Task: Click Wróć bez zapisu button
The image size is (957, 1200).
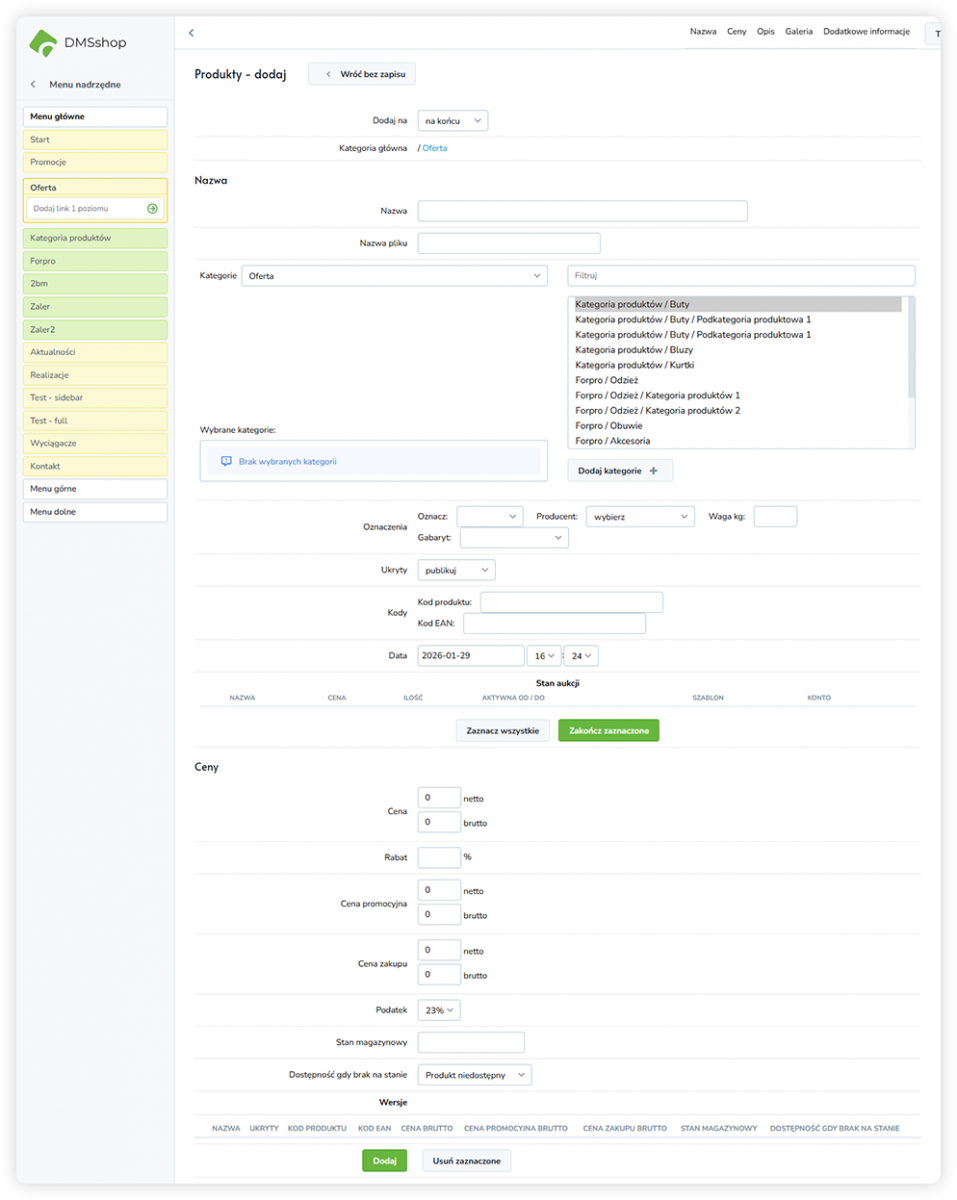Action: pyautogui.click(x=361, y=74)
